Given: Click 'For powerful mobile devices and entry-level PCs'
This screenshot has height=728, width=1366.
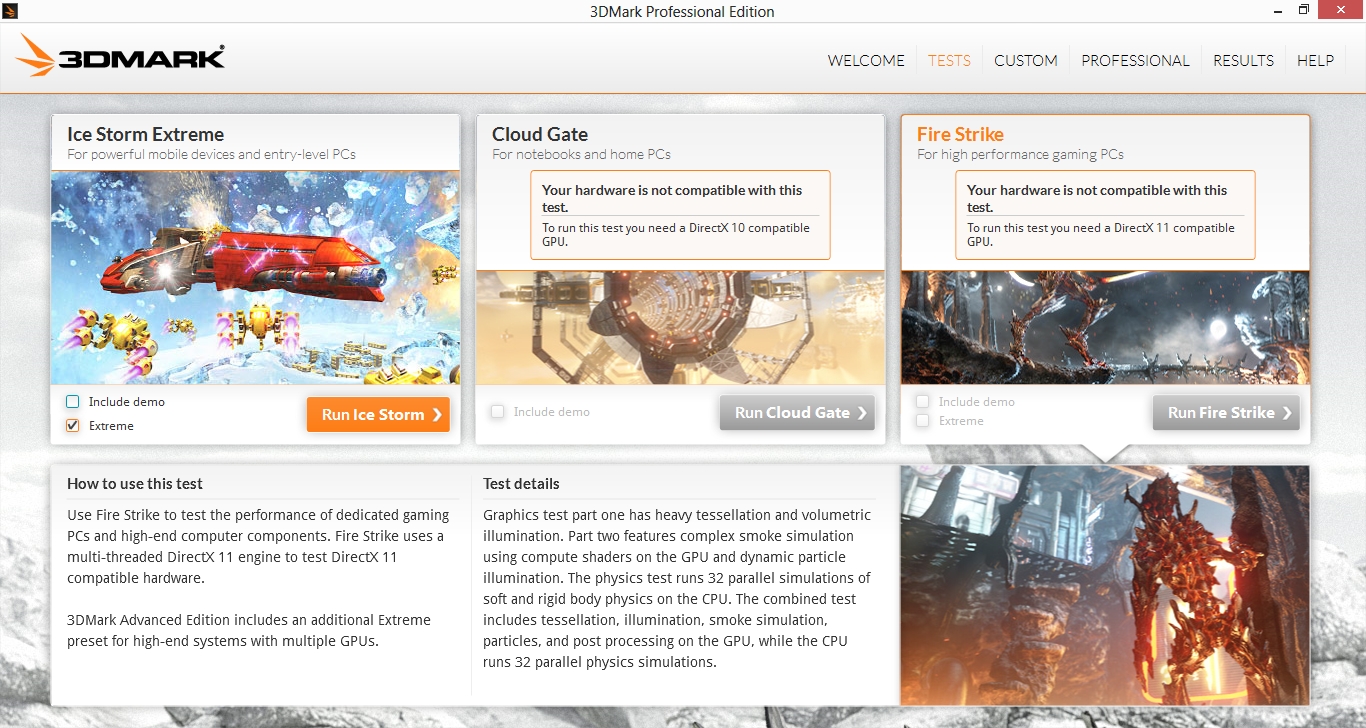Looking at the screenshot, I should coord(212,155).
